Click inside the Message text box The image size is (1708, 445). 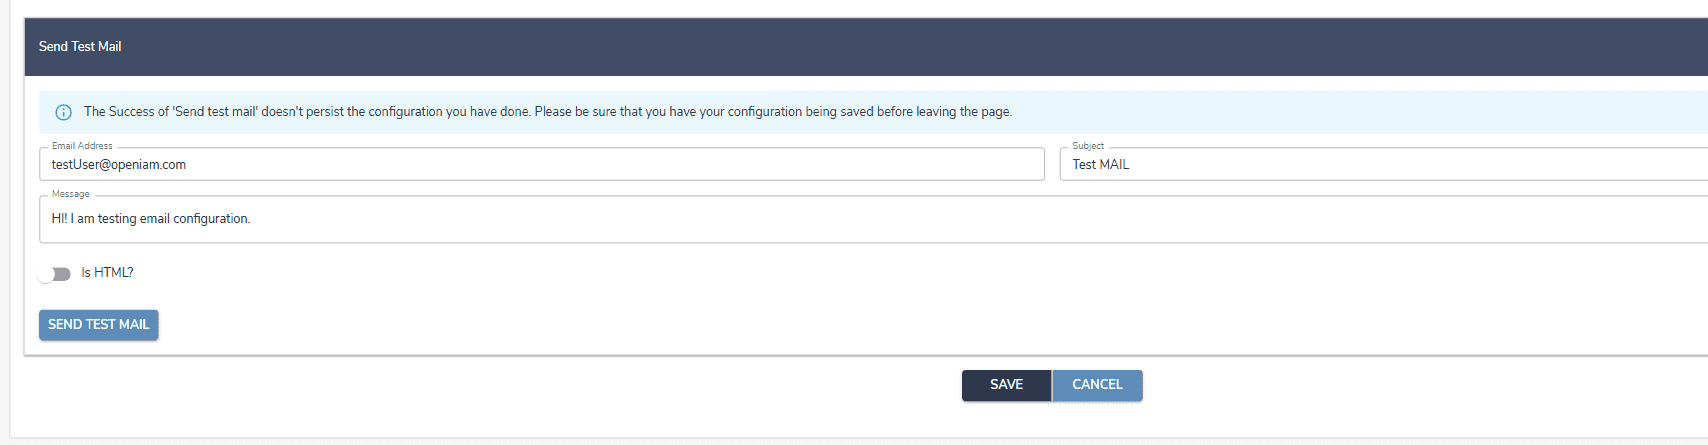pos(800,219)
